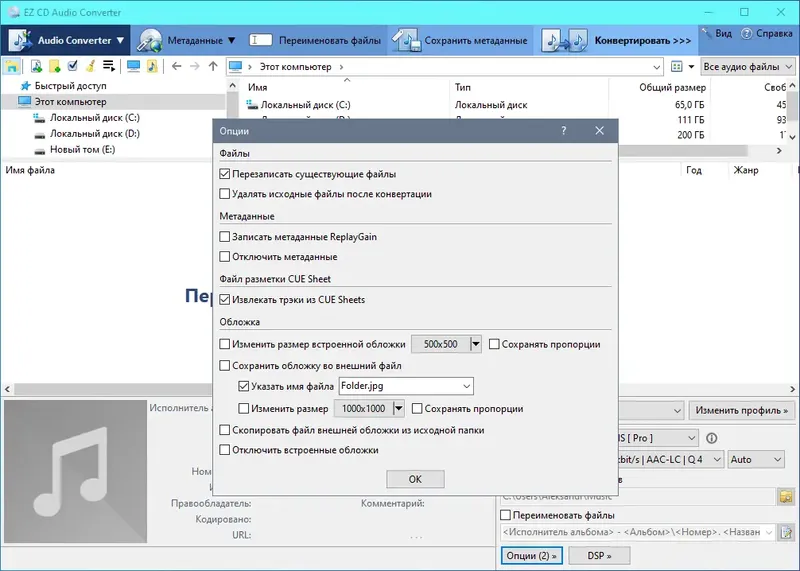800x571 pixels.
Task: Open the Auto dropdown
Action: click(x=756, y=460)
